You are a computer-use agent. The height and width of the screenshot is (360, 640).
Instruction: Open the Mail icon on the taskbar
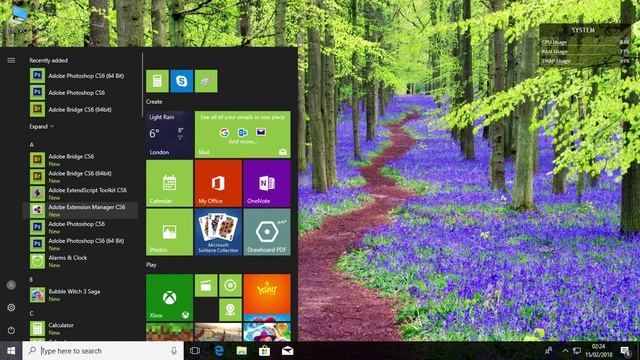287,351
